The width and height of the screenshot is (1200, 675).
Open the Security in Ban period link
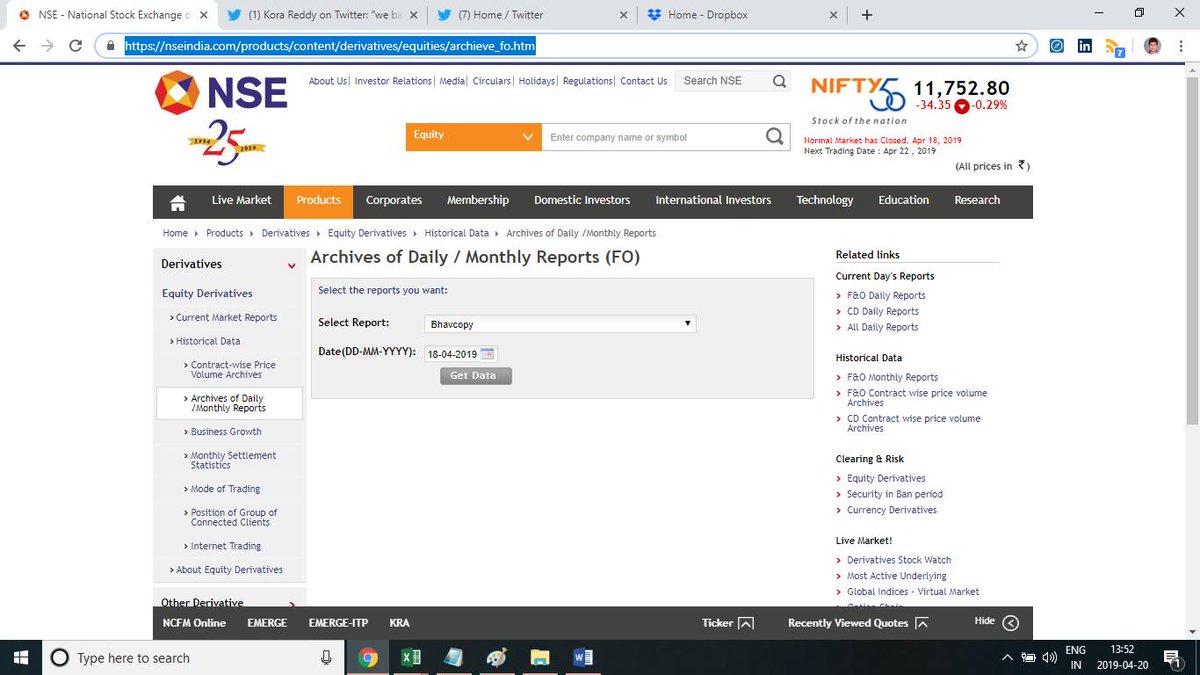click(x=895, y=494)
